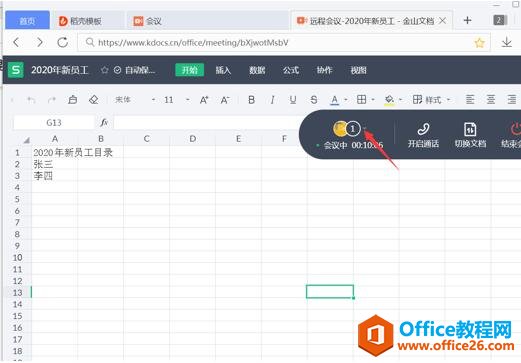This screenshot has height=363, width=521.
Task: Close the 远程会议-2020年新员工 tab
Action: click(x=442, y=21)
